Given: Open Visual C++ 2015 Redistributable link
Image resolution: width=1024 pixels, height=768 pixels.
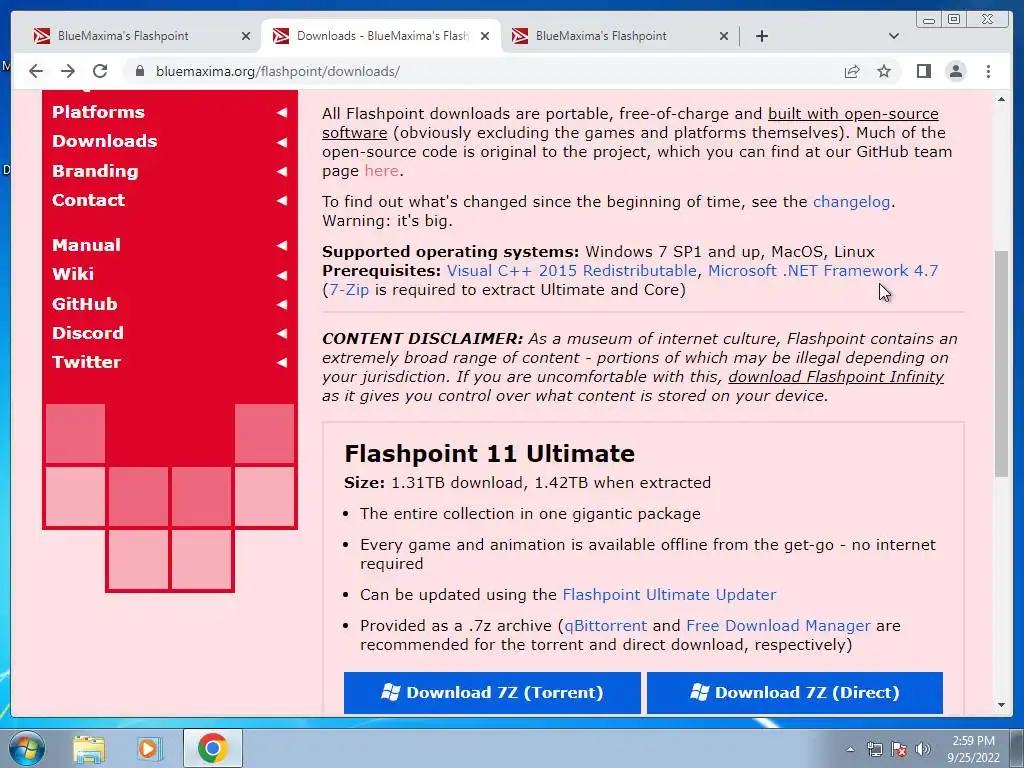Looking at the screenshot, I should pos(571,270).
